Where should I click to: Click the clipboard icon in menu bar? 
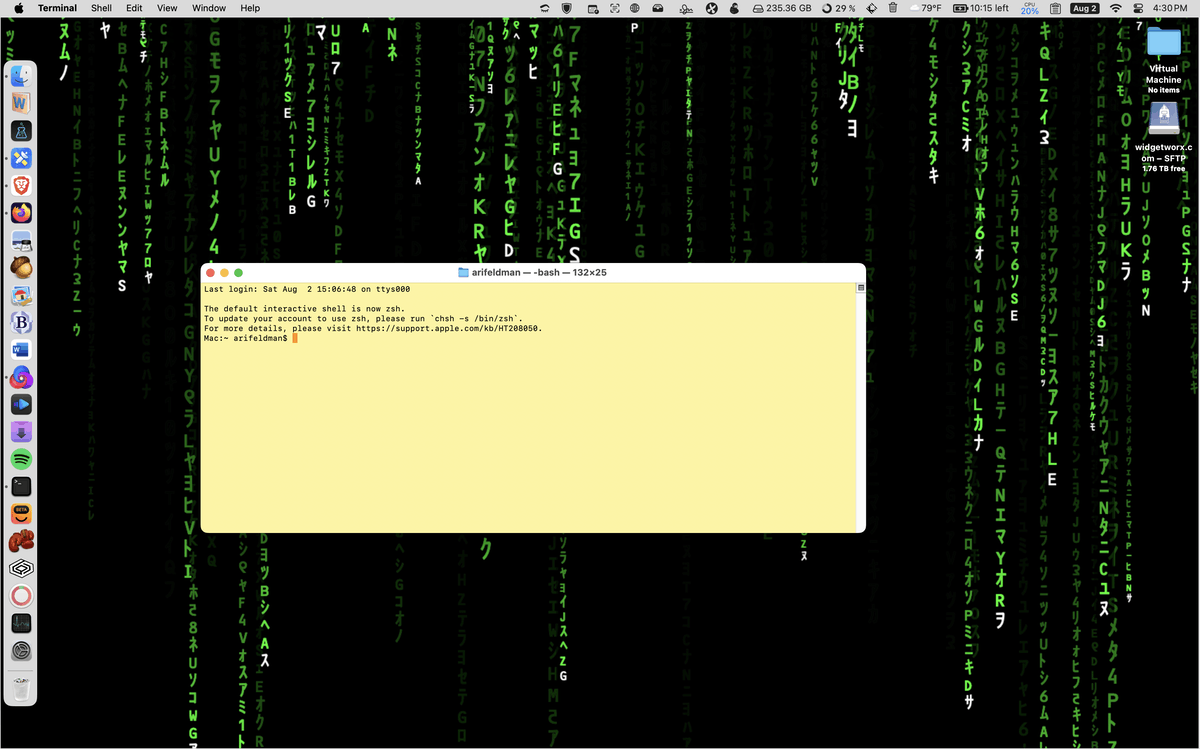tap(1055, 8)
